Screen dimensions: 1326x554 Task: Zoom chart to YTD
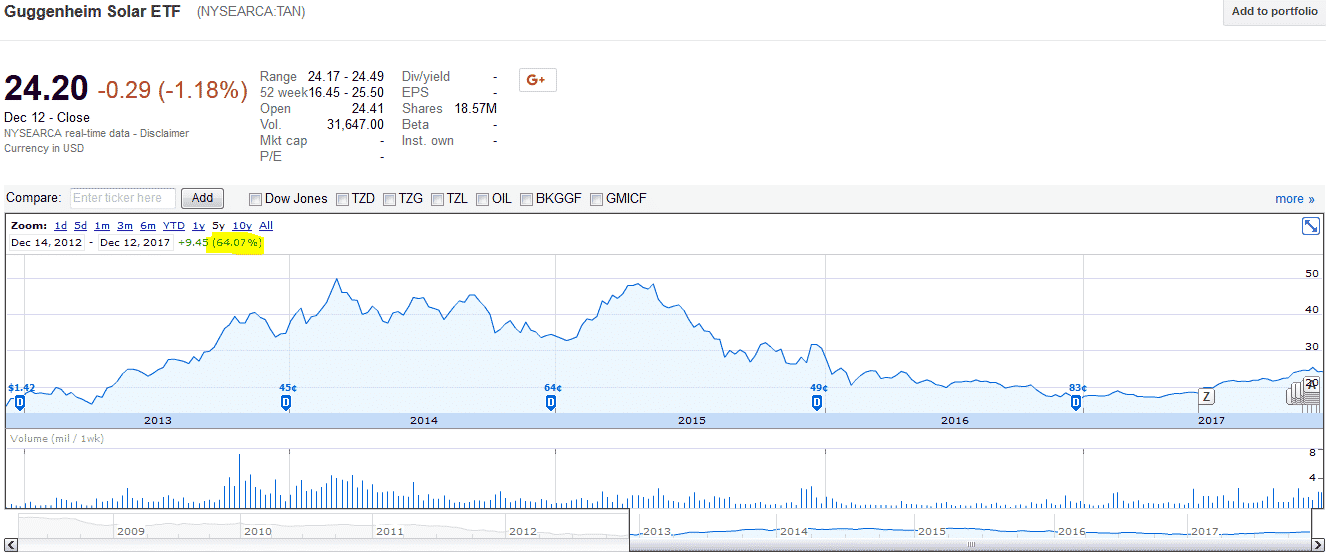pyautogui.click(x=174, y=226)
